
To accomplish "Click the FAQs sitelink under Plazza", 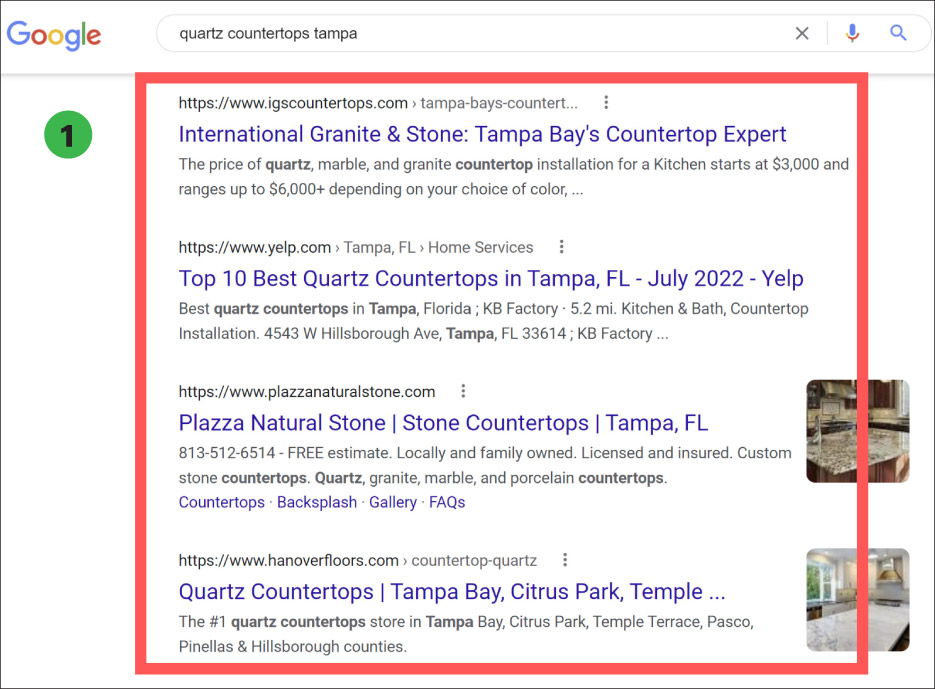I will (447, 502).
